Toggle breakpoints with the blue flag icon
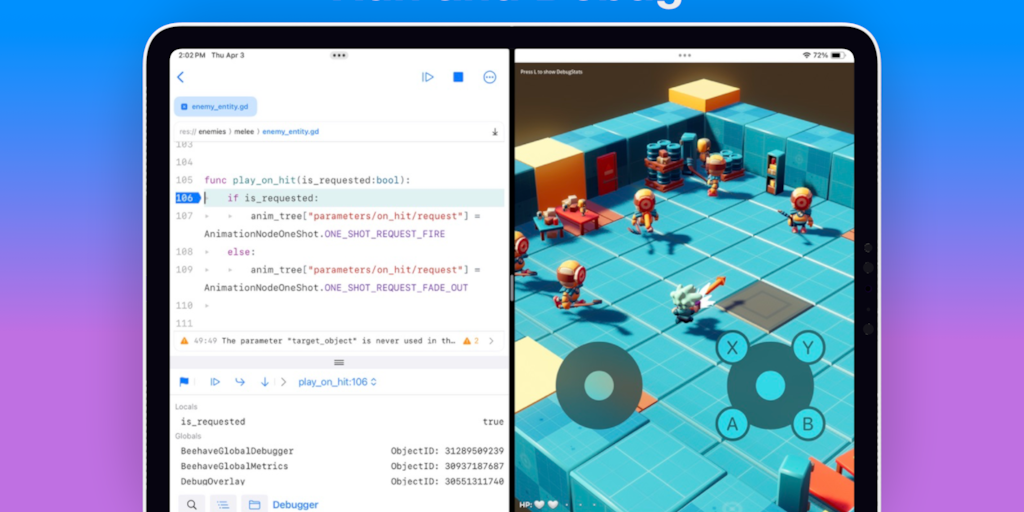The height and width of the screenshot is (512, 1024). pyautogui.click(x=184, y=382)
